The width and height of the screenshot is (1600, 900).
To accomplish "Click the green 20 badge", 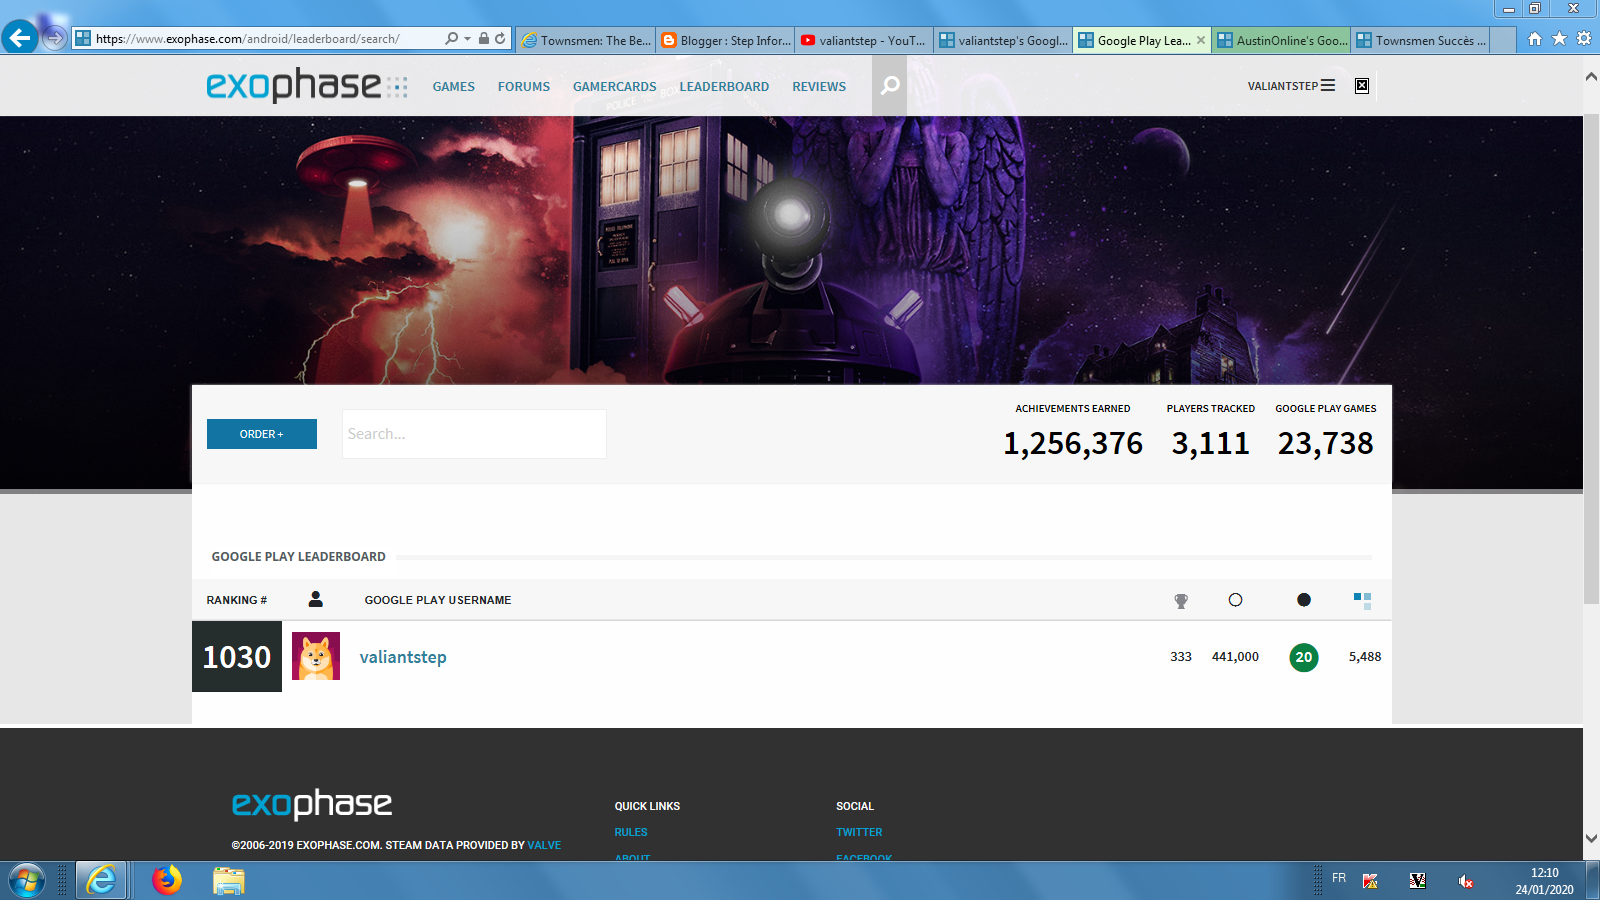I will pyautogui.click(x=1304, y=657).
